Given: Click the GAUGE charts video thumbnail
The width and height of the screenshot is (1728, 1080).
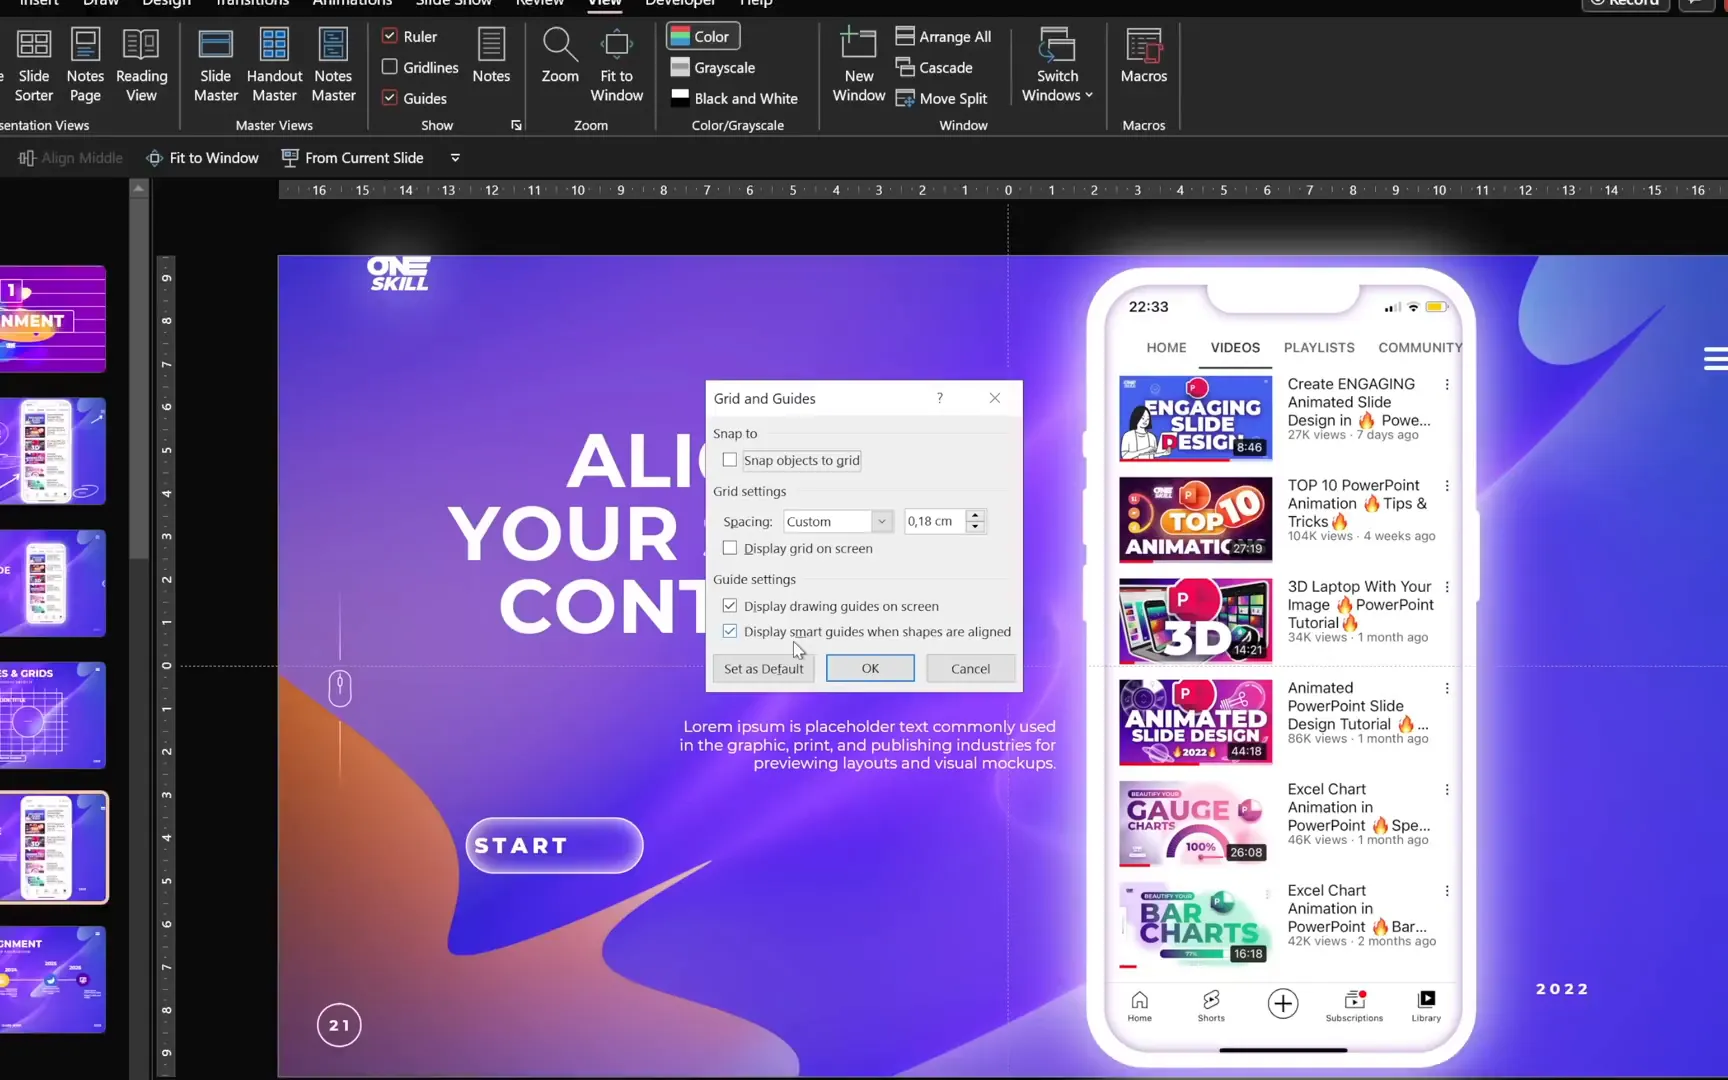Looking at the screenshot, I should 1195,823.
